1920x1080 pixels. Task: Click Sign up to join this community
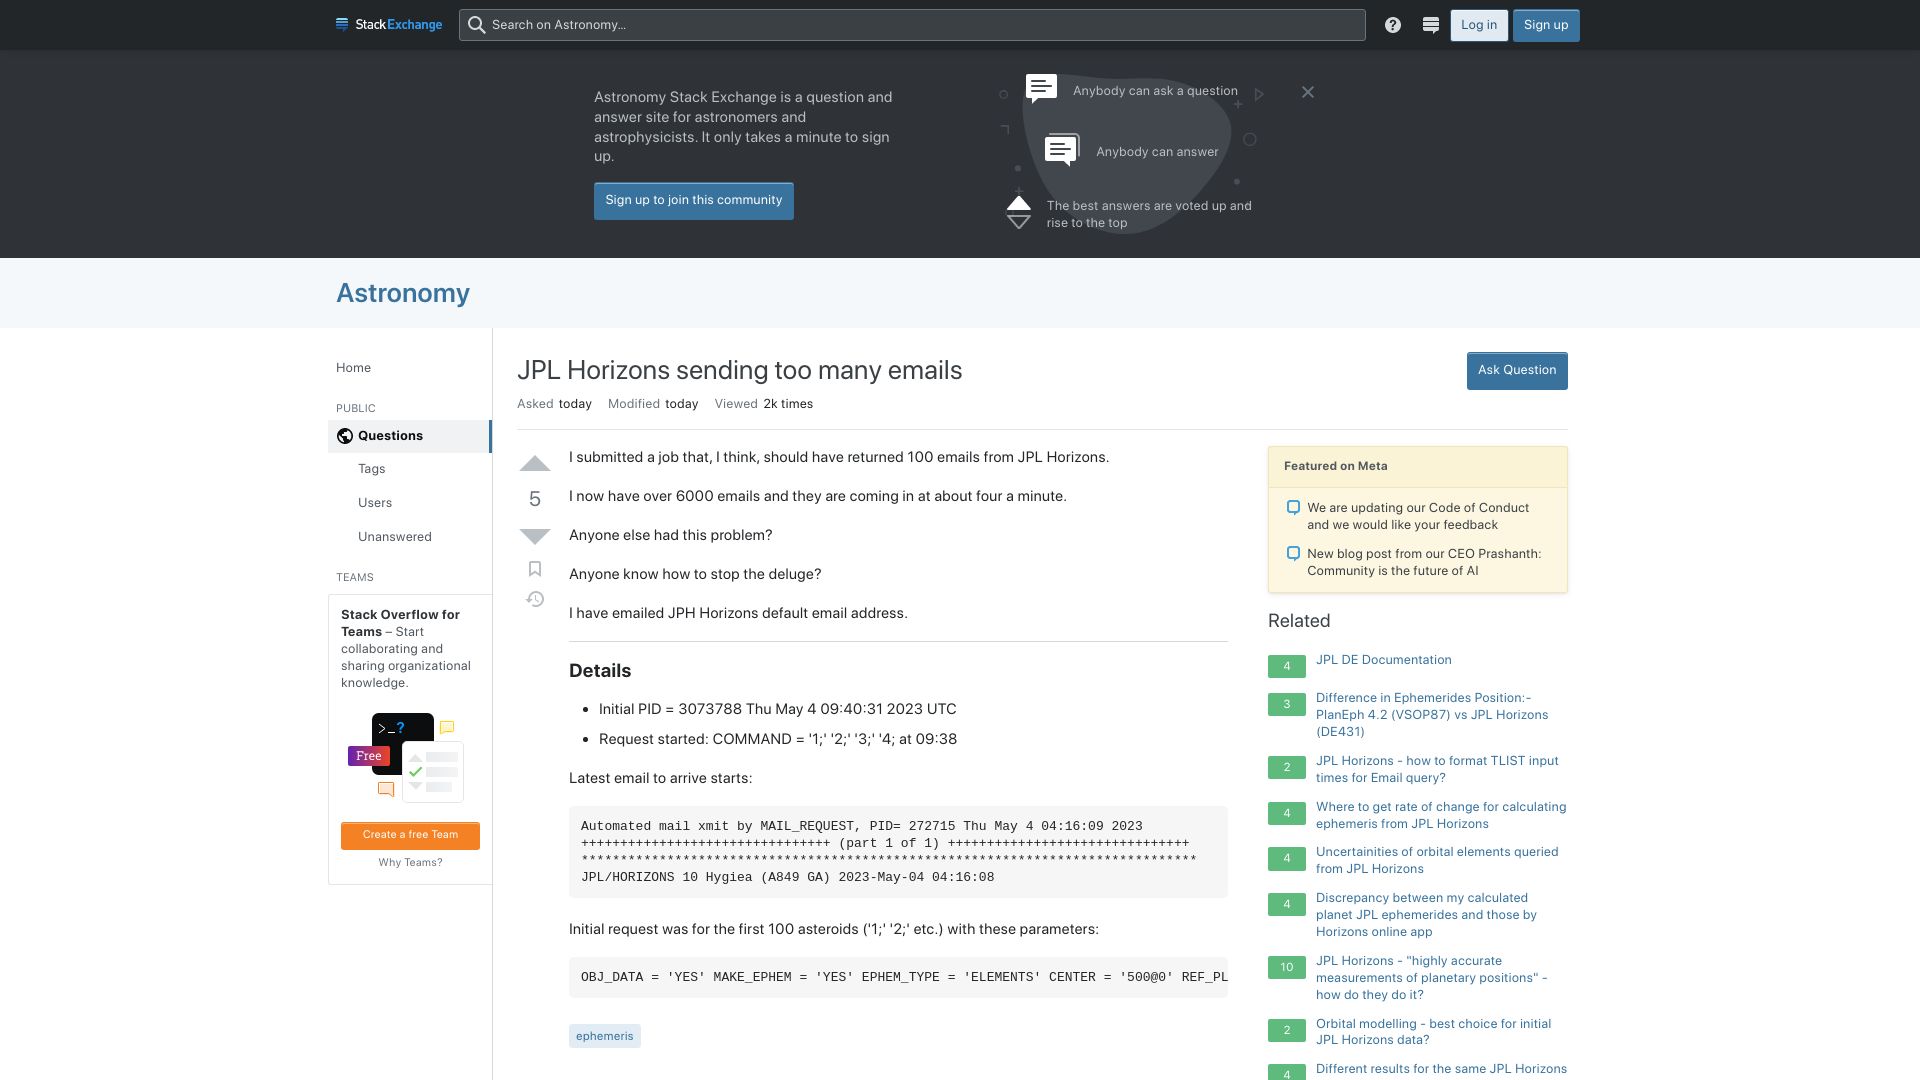click(694, 201)
